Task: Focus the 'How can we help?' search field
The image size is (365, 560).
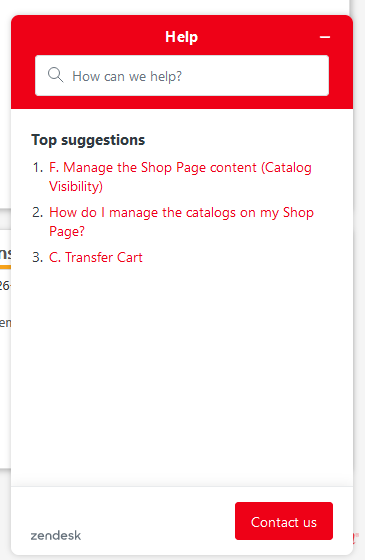Action: pos(182,76)
